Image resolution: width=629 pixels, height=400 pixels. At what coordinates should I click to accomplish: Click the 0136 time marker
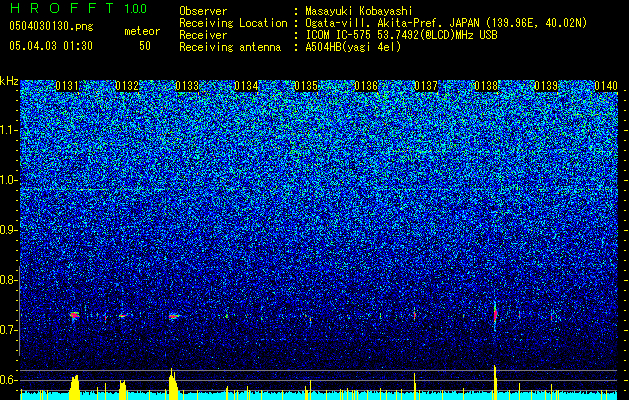[366, 86]
